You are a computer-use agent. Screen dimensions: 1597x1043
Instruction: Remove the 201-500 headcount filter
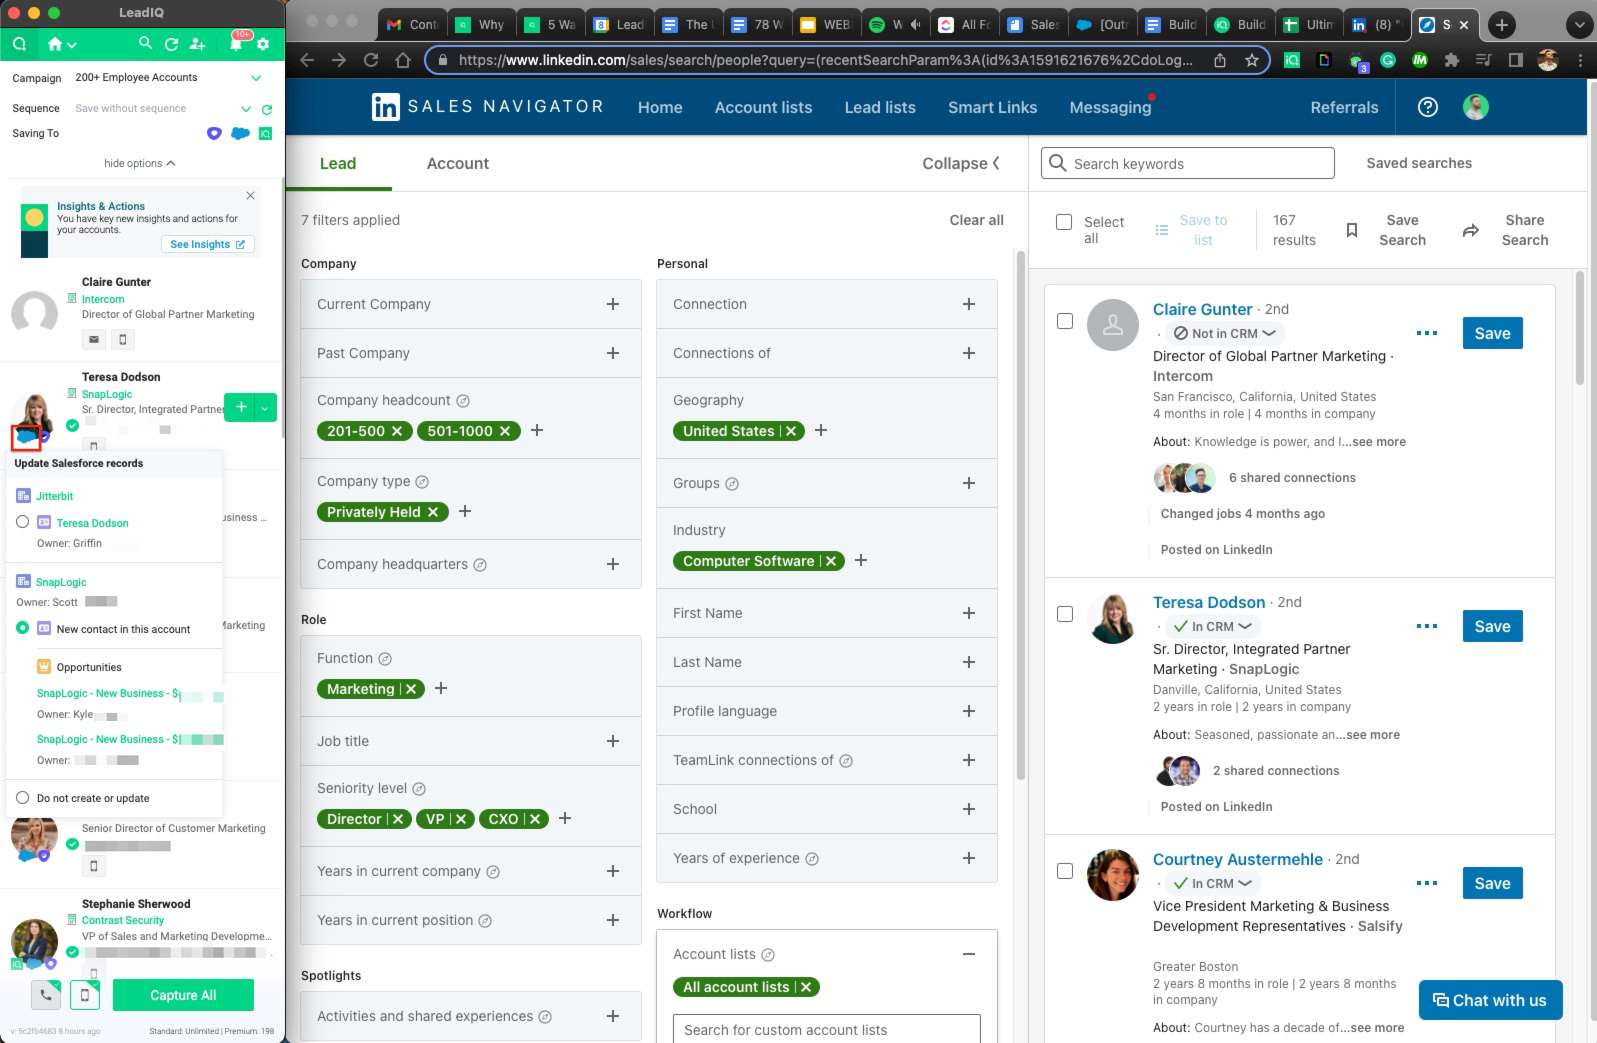click(x=397, y=431)
